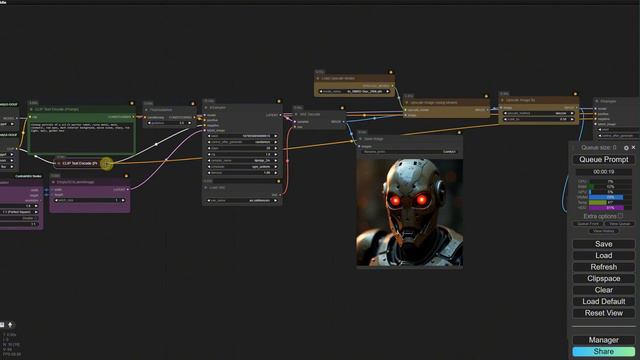Click the filename_prefix field in Save Image
The width and height of the screenshot is (640, 360).
pyautogui.click(x=409, y=151)
